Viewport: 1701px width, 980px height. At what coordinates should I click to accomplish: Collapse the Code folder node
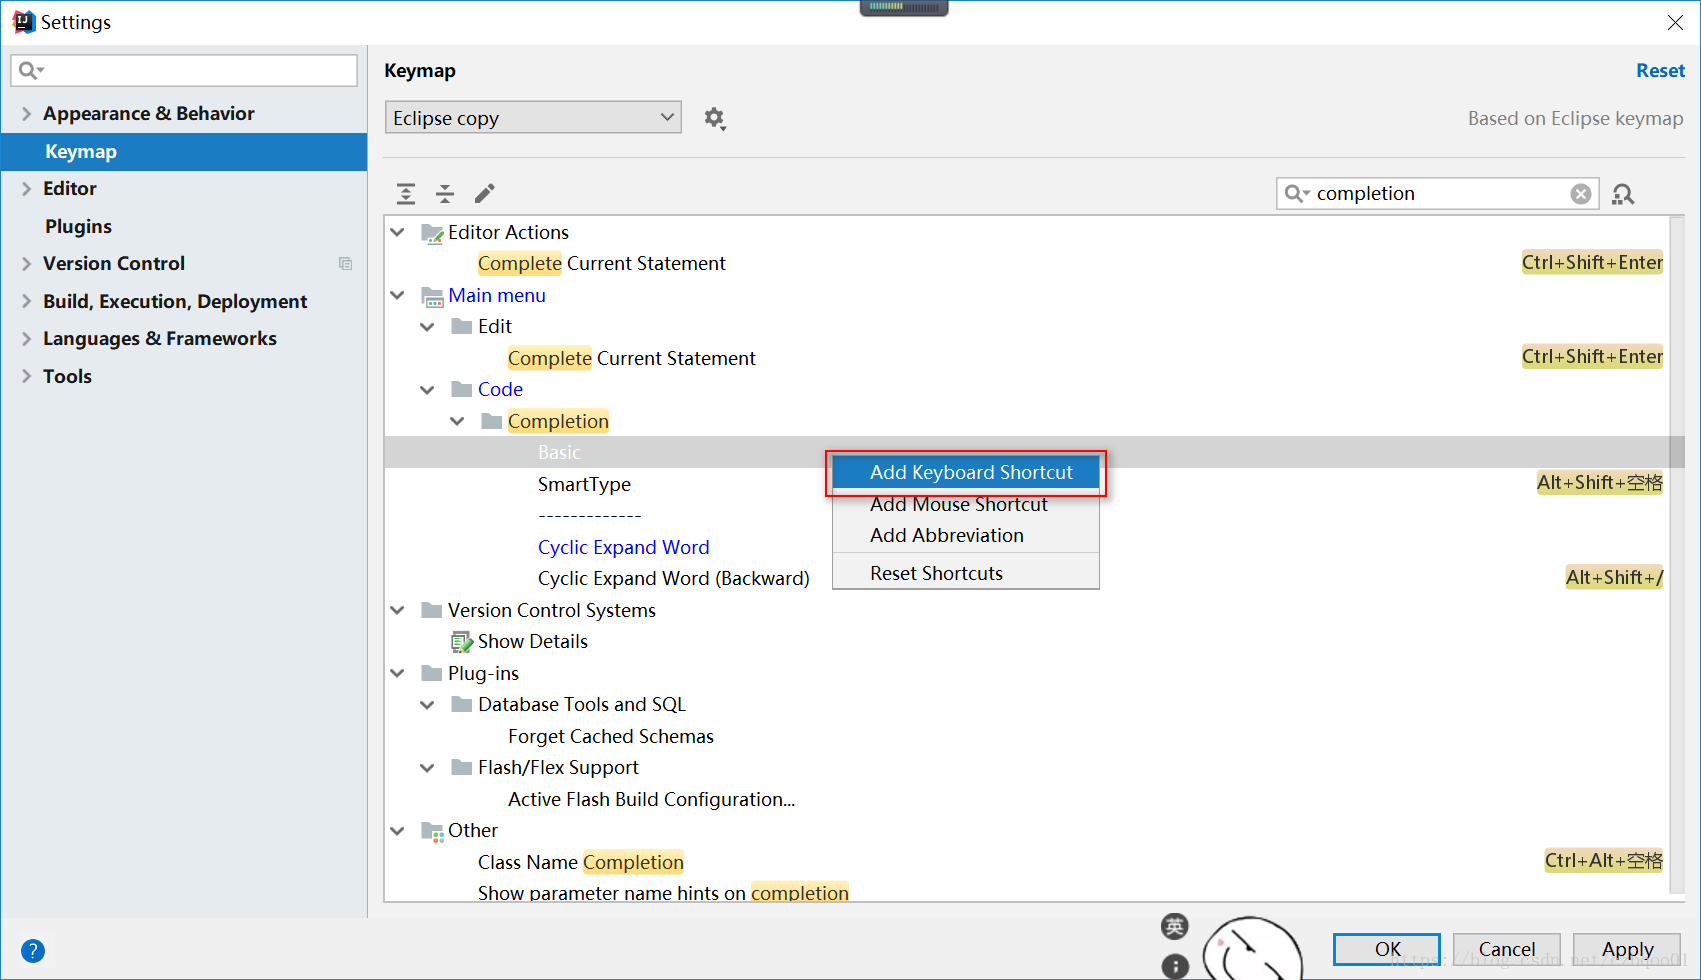428,390
